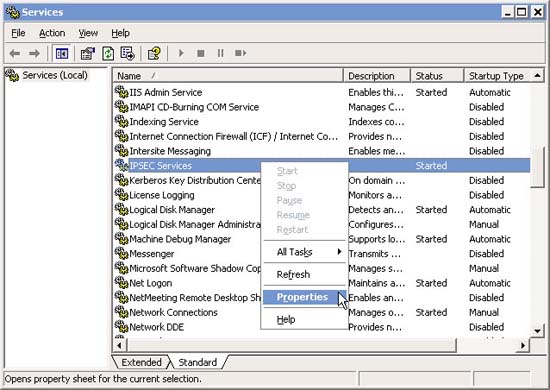The height and width of the screenshot is (390, 550).
Task: Select the NetMeeting Remote Desktop Sharing row
Action: point(321,297)
